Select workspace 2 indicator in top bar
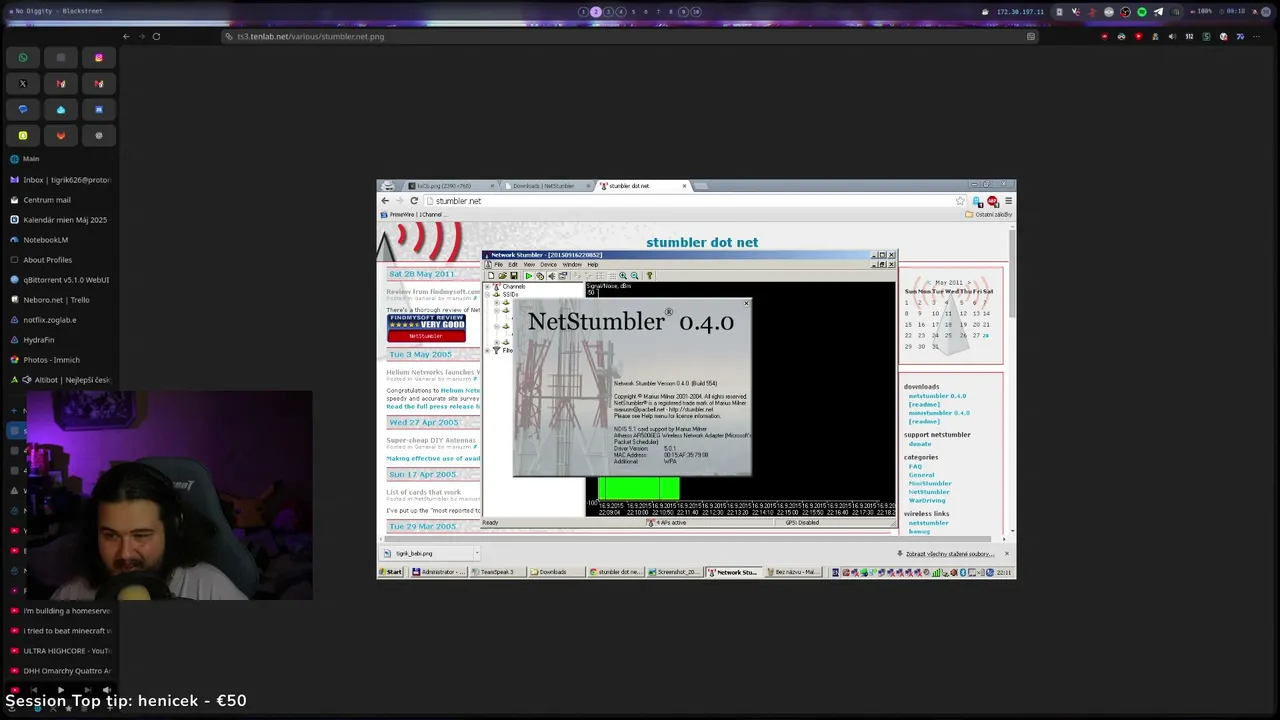1280x720 pixels. [x=595, y=12]
